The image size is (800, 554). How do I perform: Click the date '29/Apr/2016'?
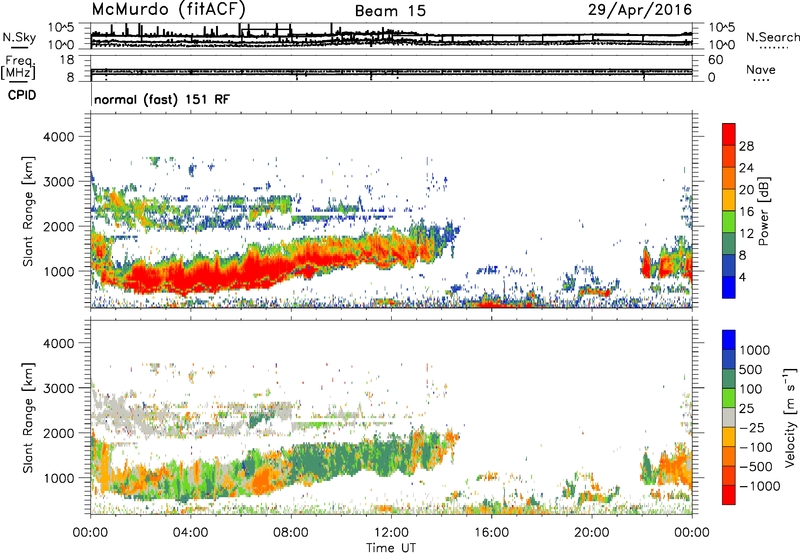click(640, 10)
